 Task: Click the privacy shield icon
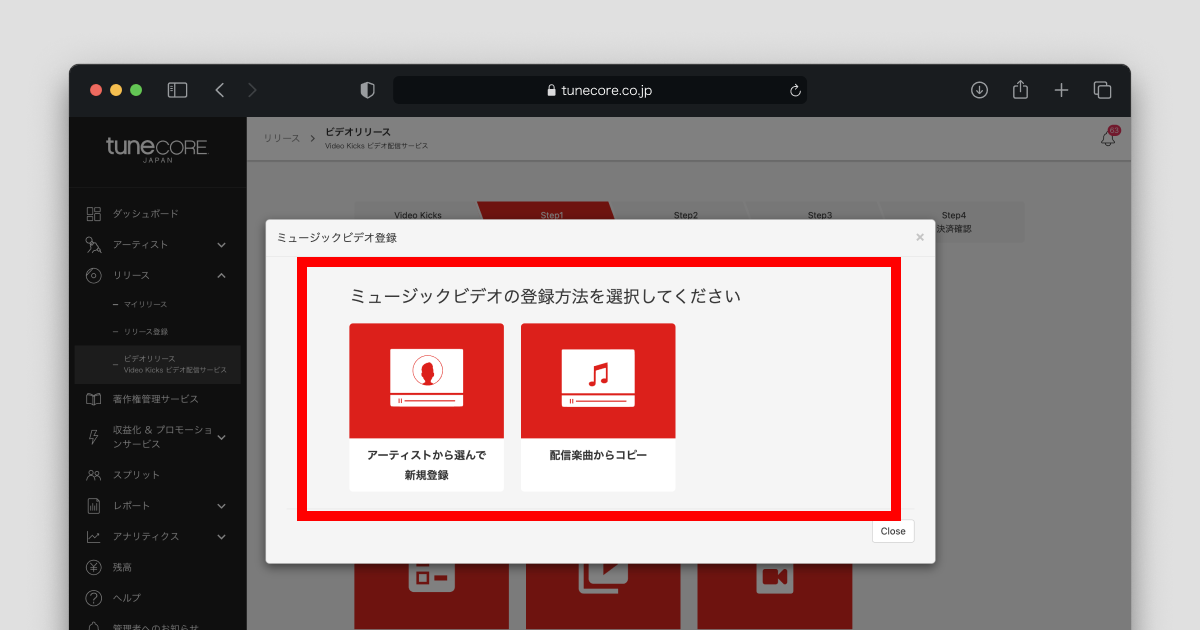point(367,90)
